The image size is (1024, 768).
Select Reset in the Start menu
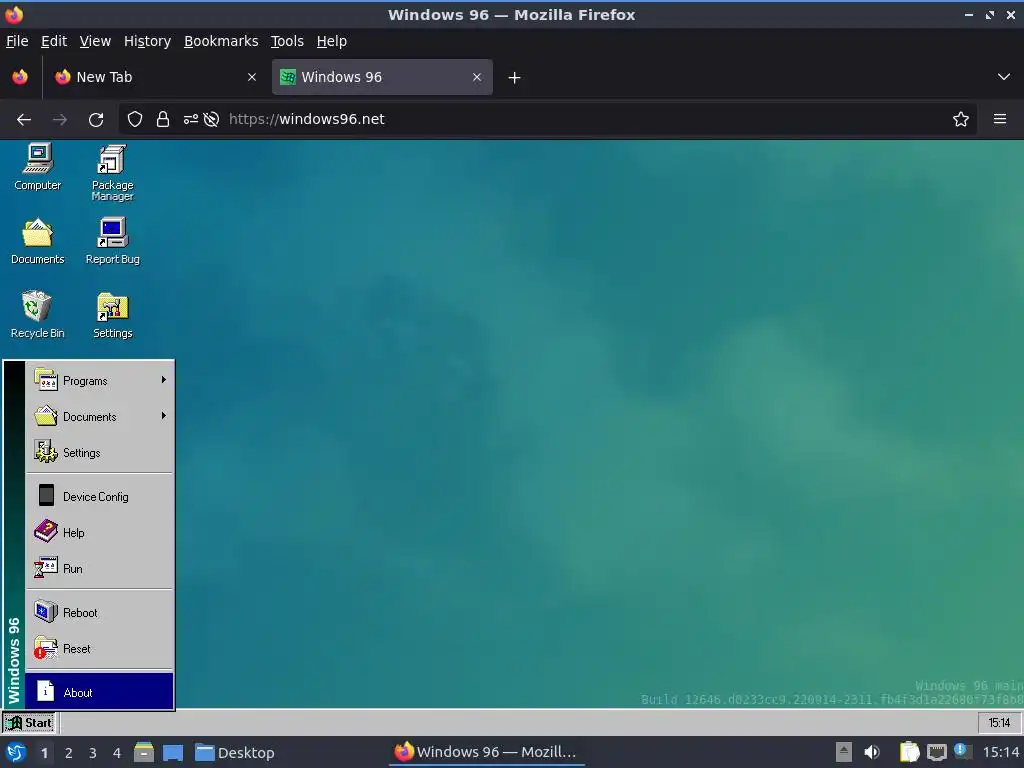click(100, 648)
